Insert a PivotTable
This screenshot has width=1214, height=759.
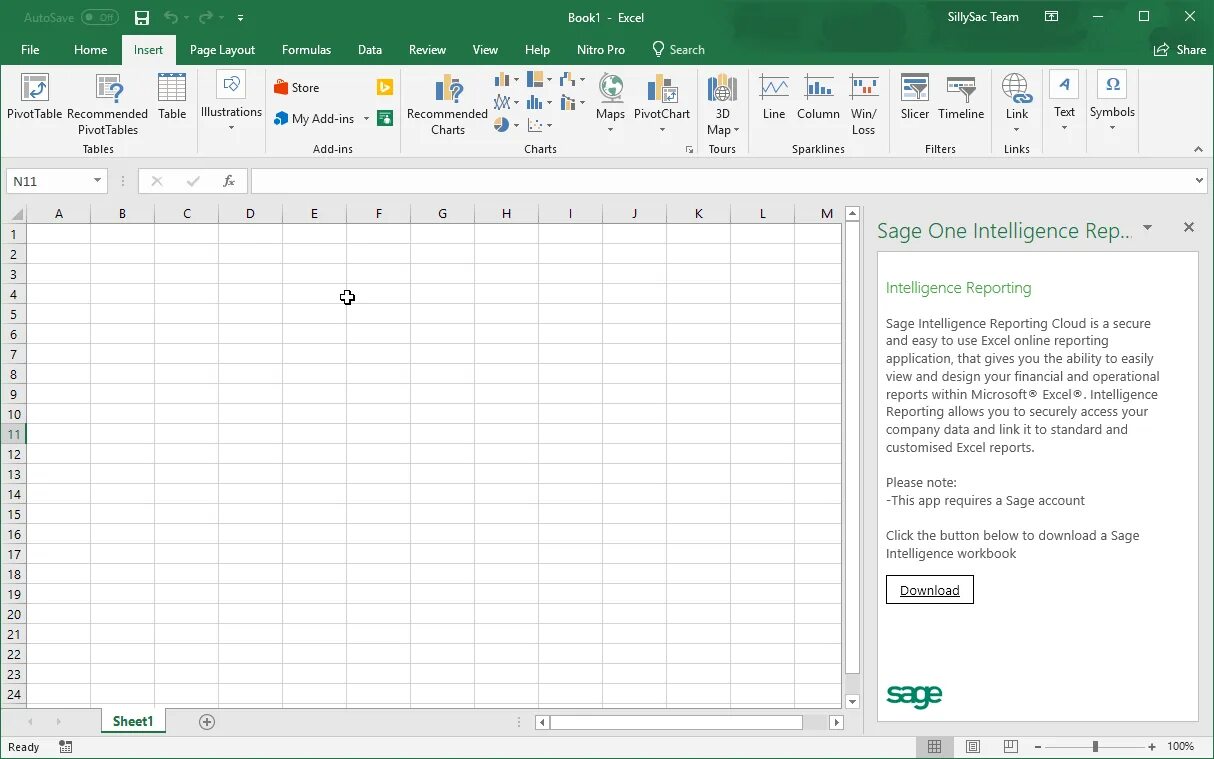[35, 98]
